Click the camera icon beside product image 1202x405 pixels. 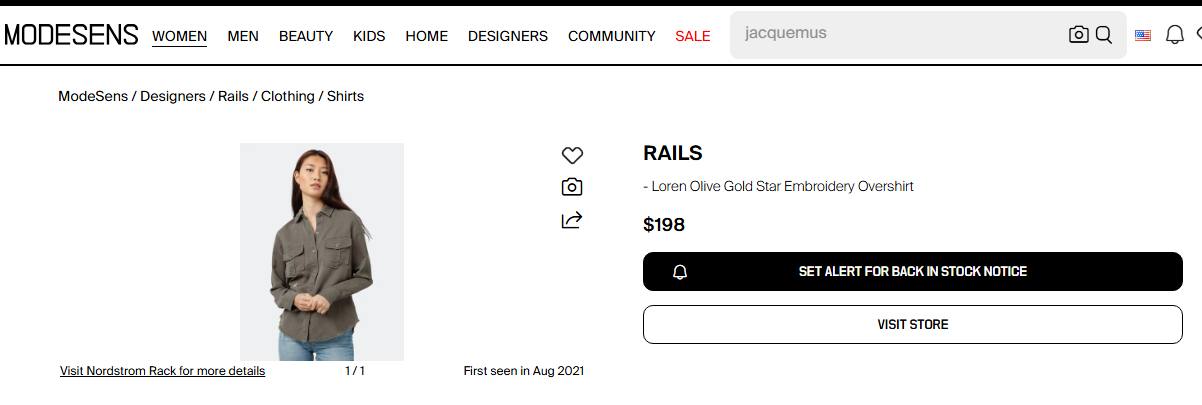[x=572, y=187]
